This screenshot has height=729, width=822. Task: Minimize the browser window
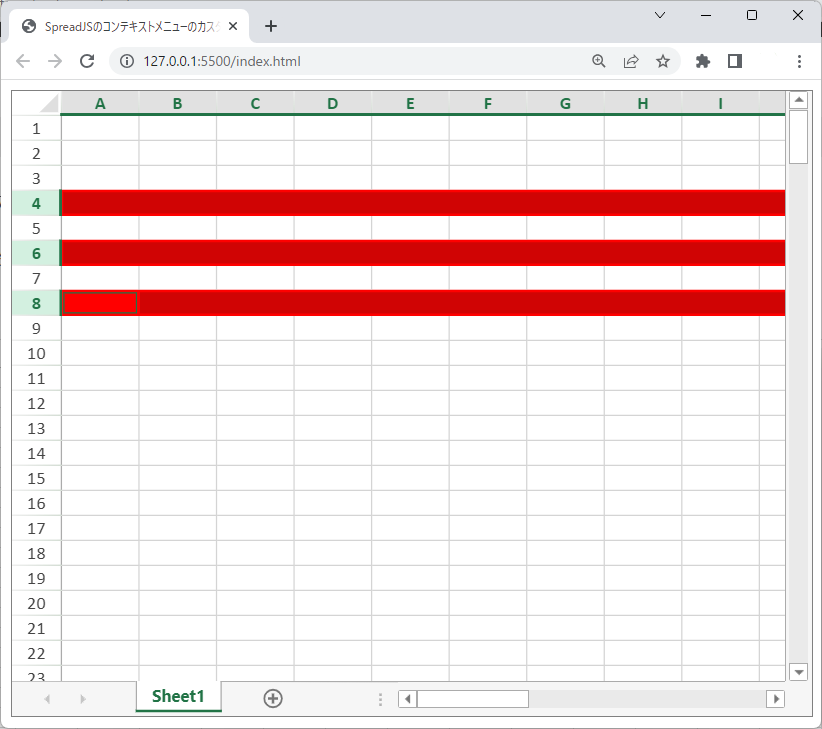(706, 15)
